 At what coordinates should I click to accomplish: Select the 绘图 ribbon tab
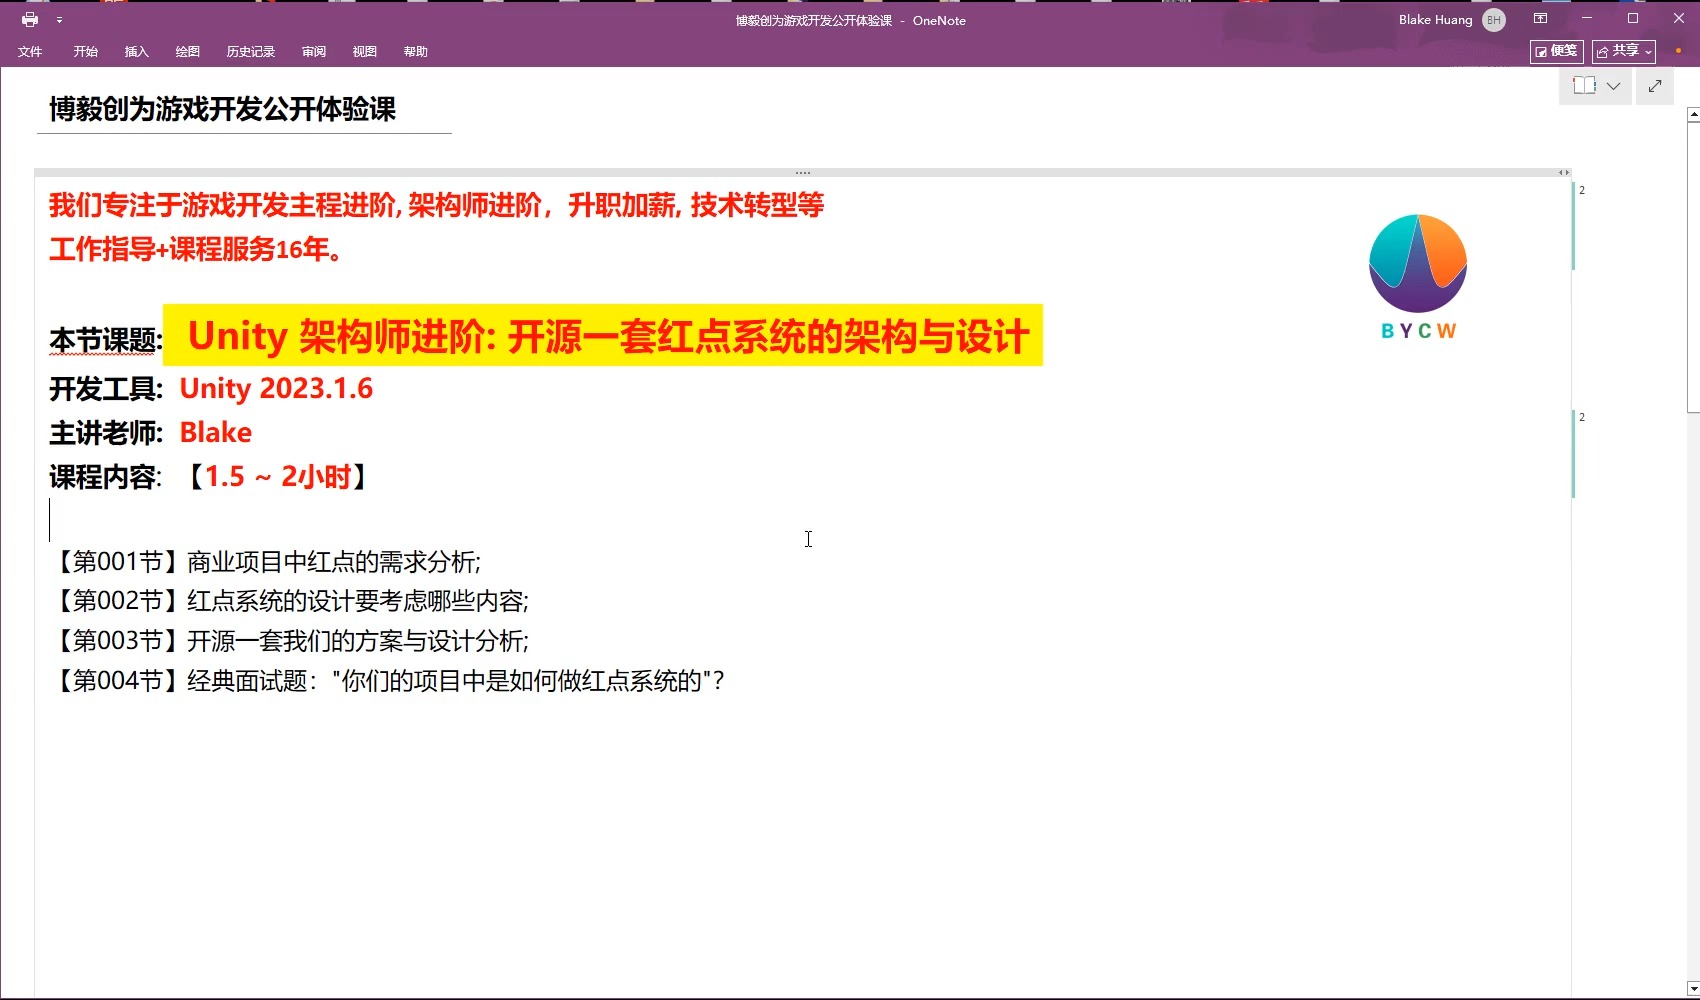coord(187,52)
